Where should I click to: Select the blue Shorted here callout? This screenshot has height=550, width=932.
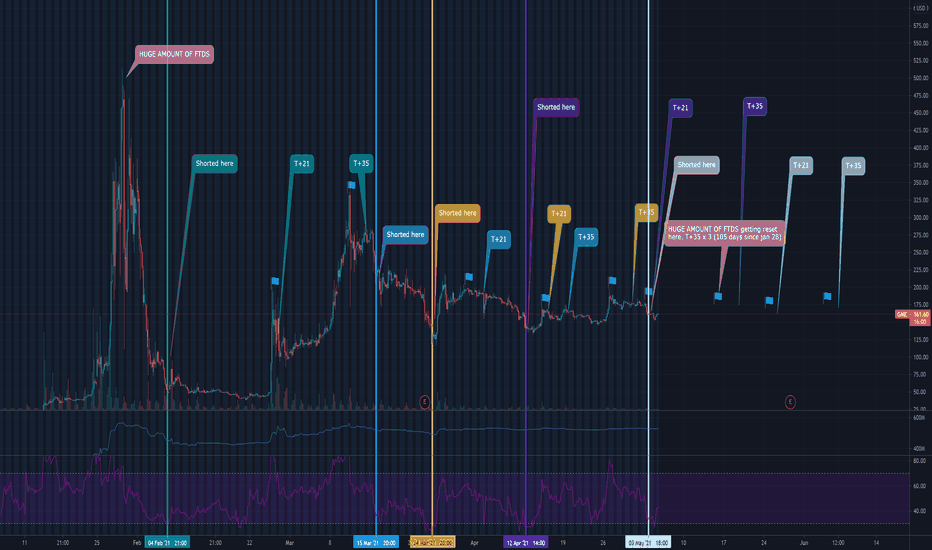tap(405, 235)
